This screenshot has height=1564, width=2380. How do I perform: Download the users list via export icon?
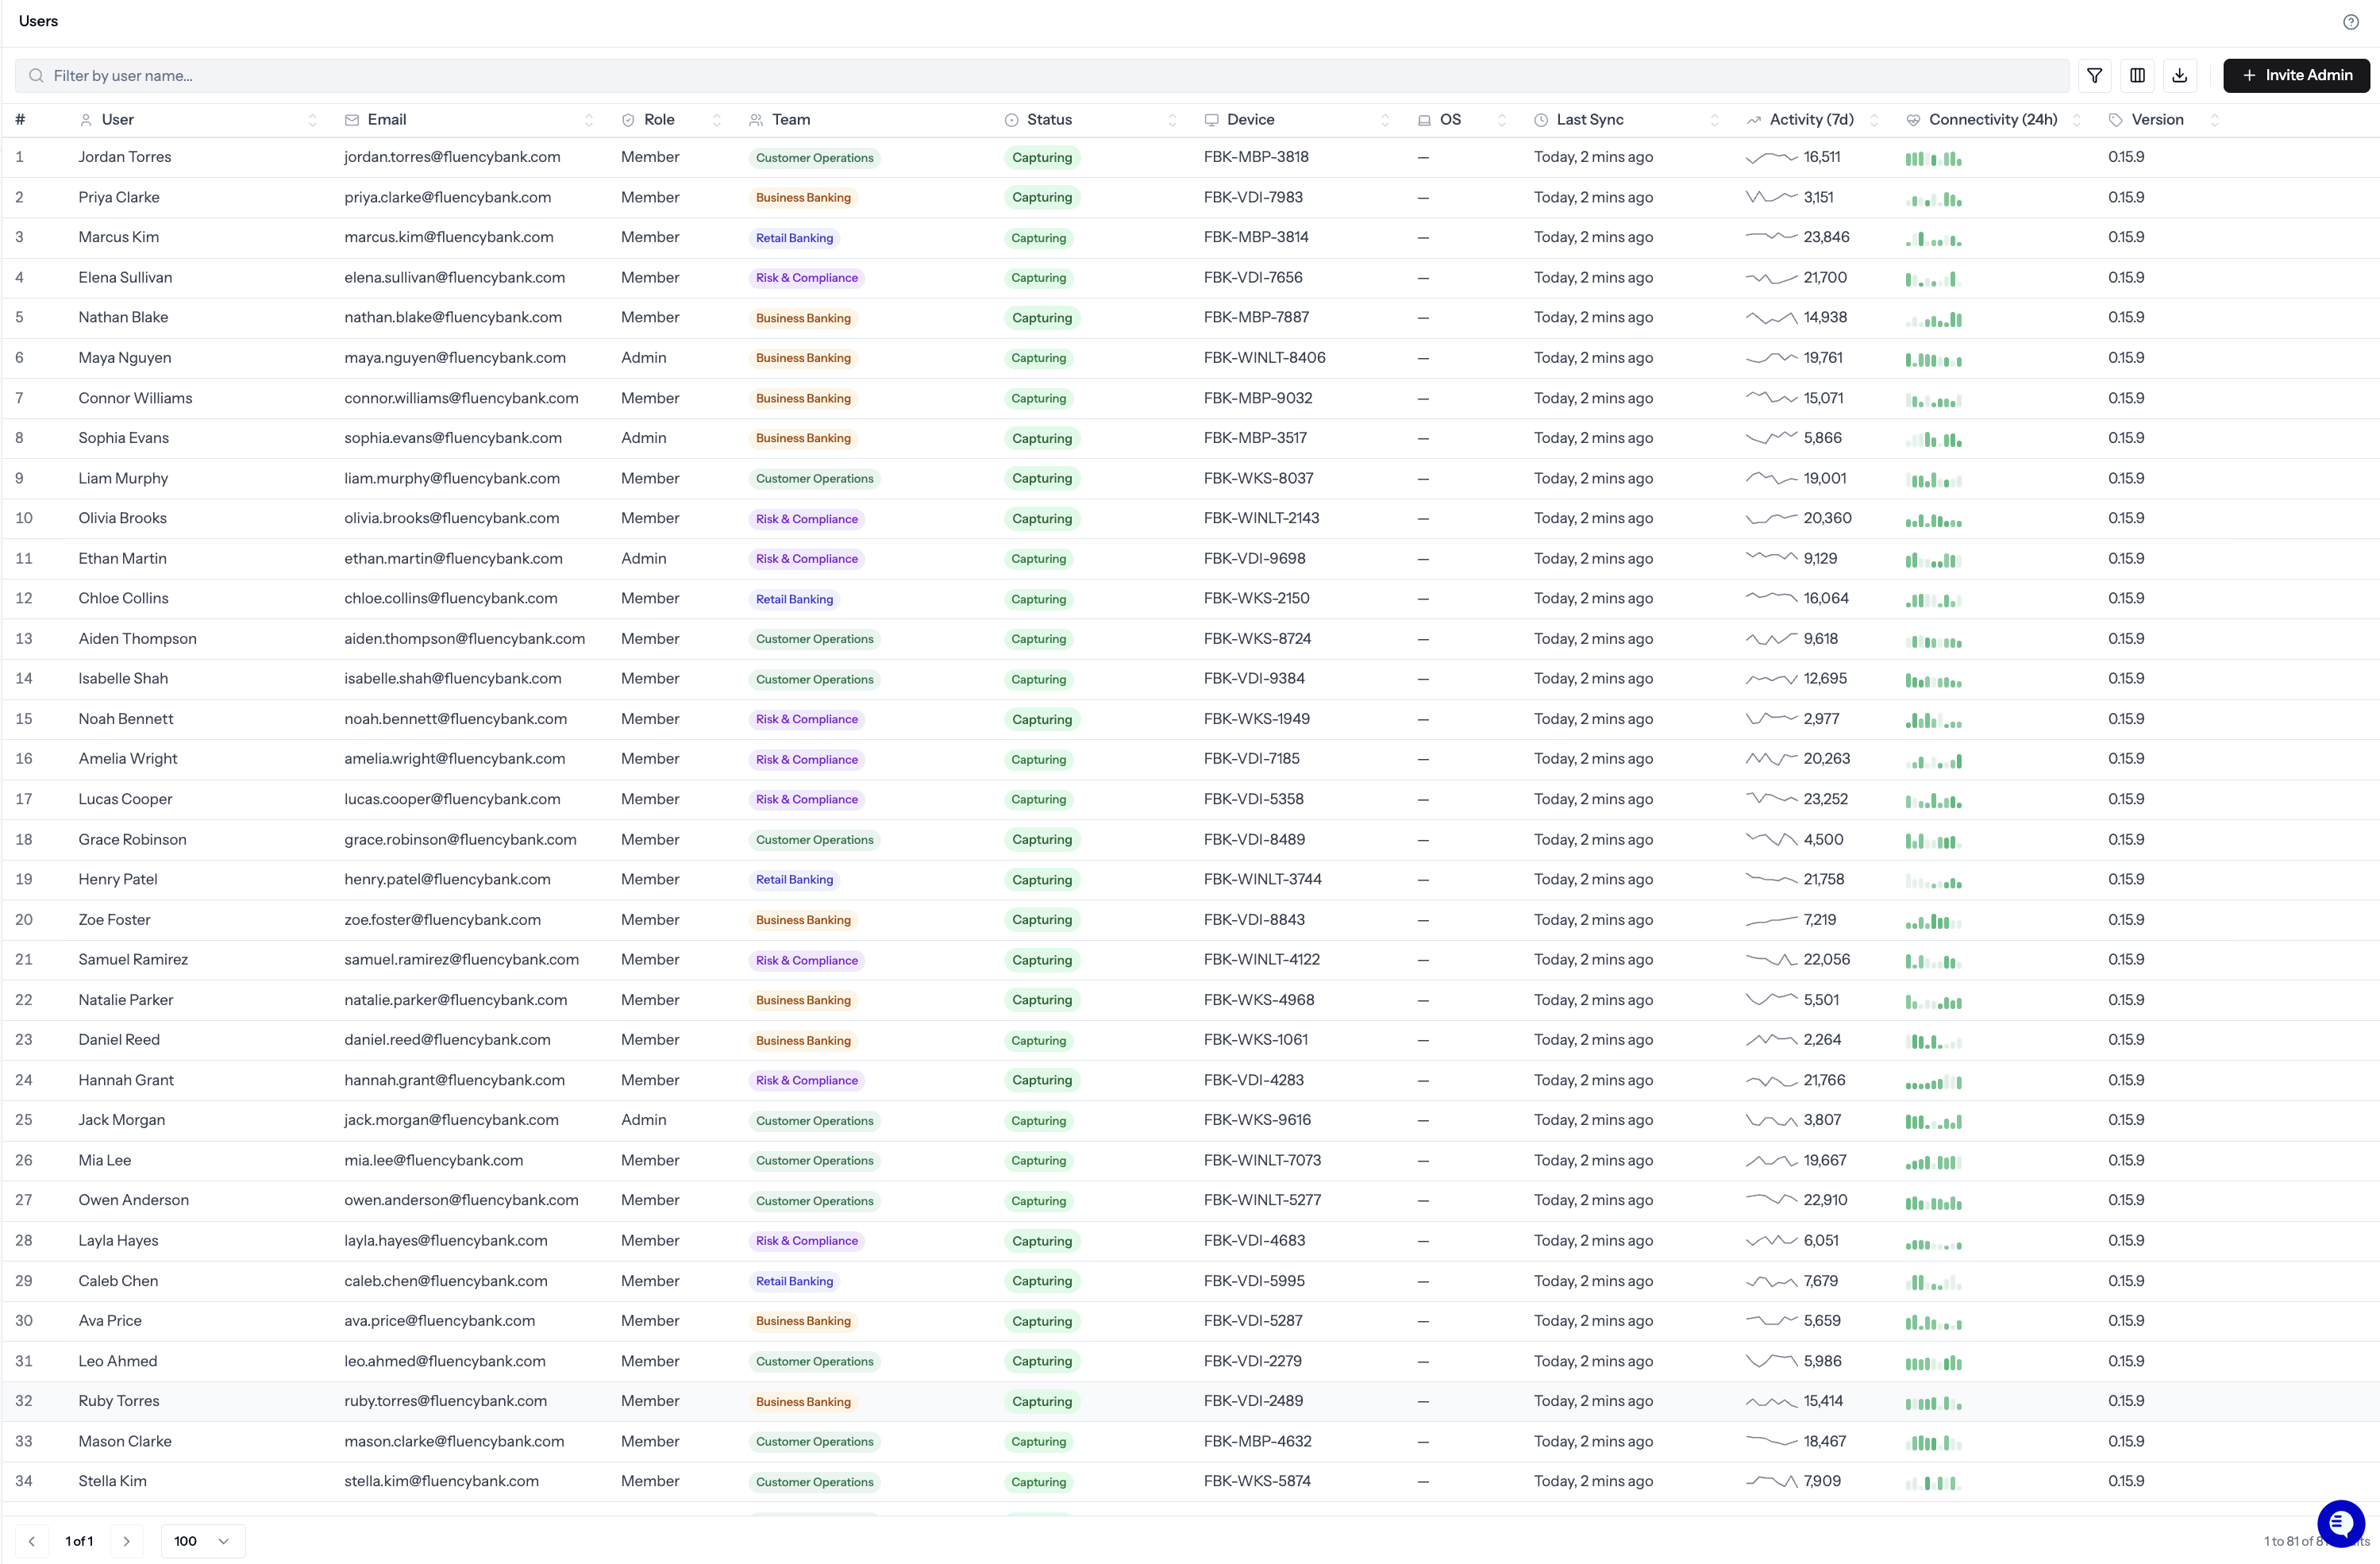click(x=2180, y=75)
